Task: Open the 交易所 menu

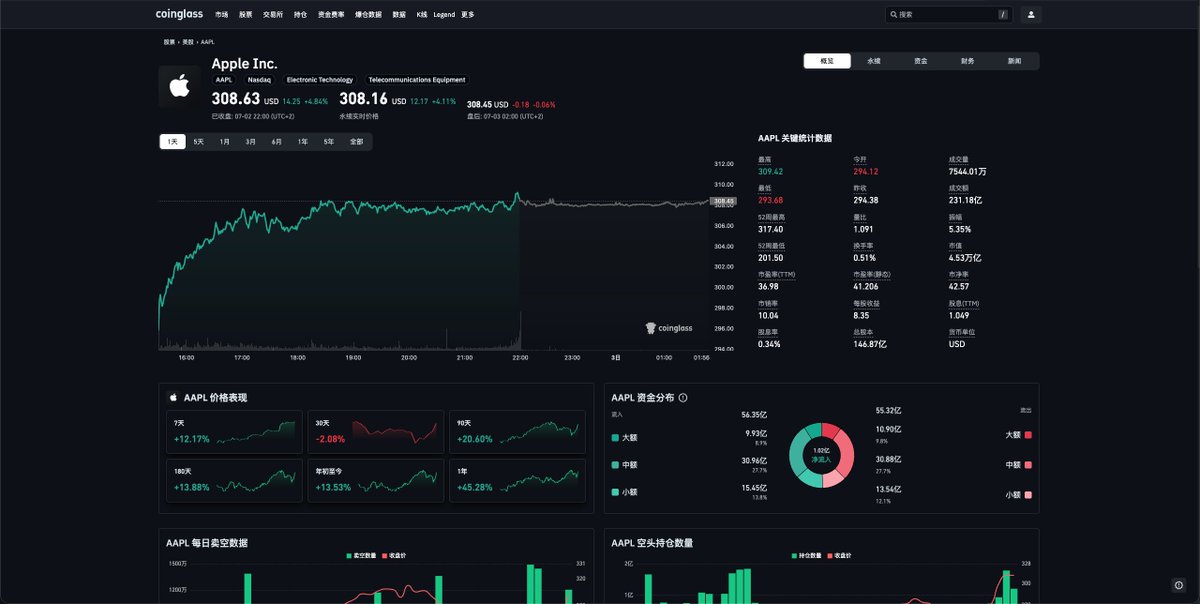Action: (273, 15)
